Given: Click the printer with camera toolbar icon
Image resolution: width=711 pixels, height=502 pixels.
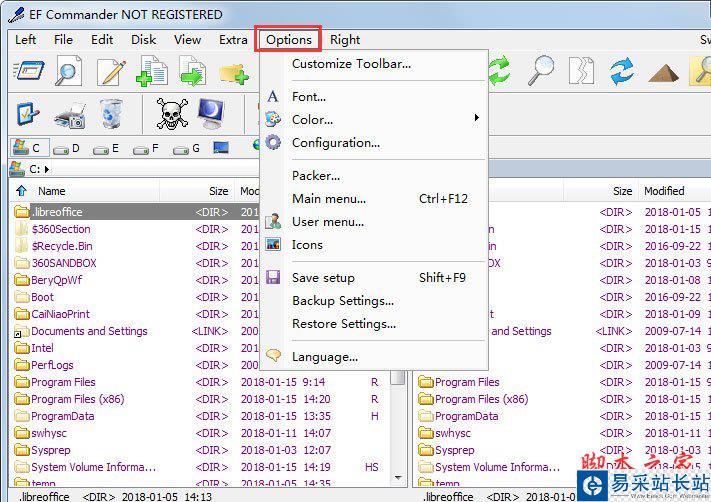Looking at the screenshot, I should tap(70, 115).
